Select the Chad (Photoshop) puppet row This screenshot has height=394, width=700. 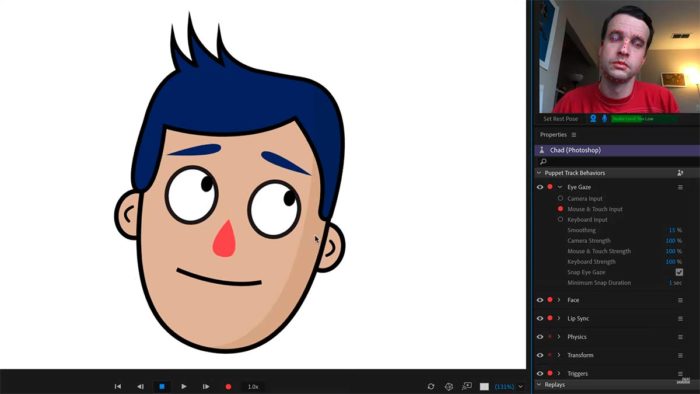coord(617,150)
